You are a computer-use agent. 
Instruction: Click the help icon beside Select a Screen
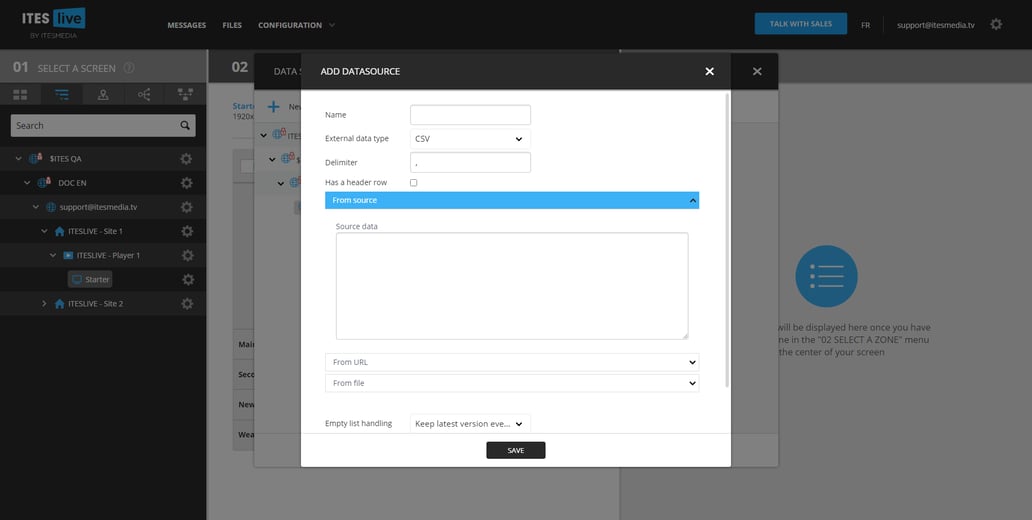(x=129, y=68)
